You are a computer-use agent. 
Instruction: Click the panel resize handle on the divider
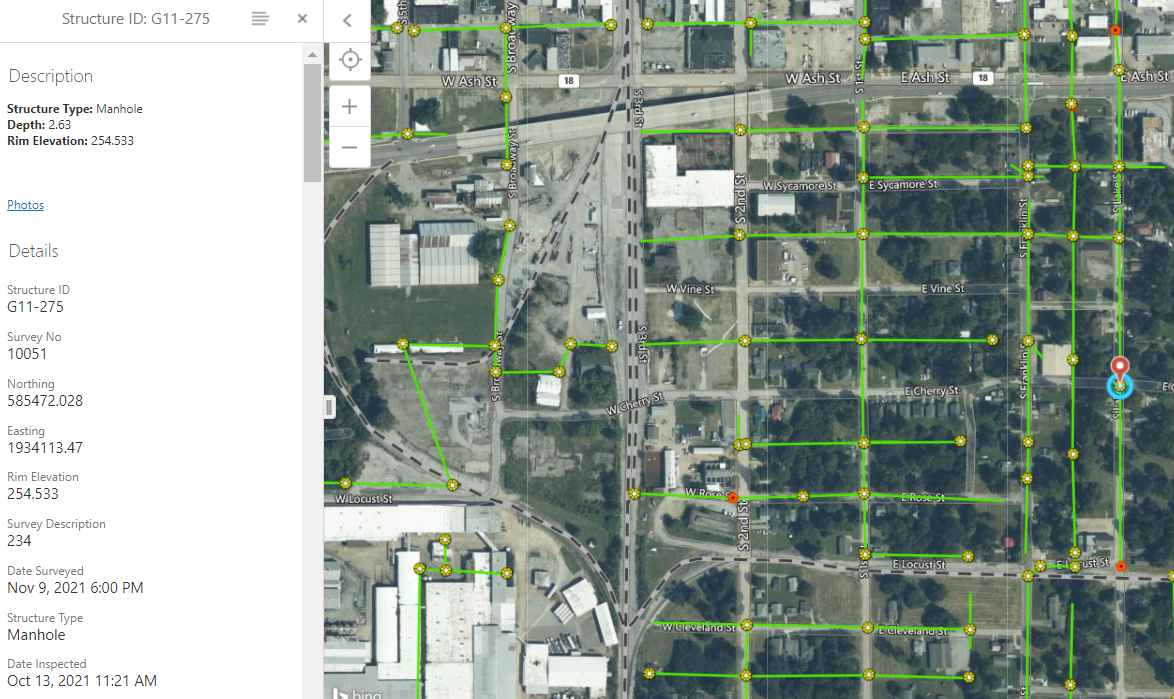click(x=328, y=406)
